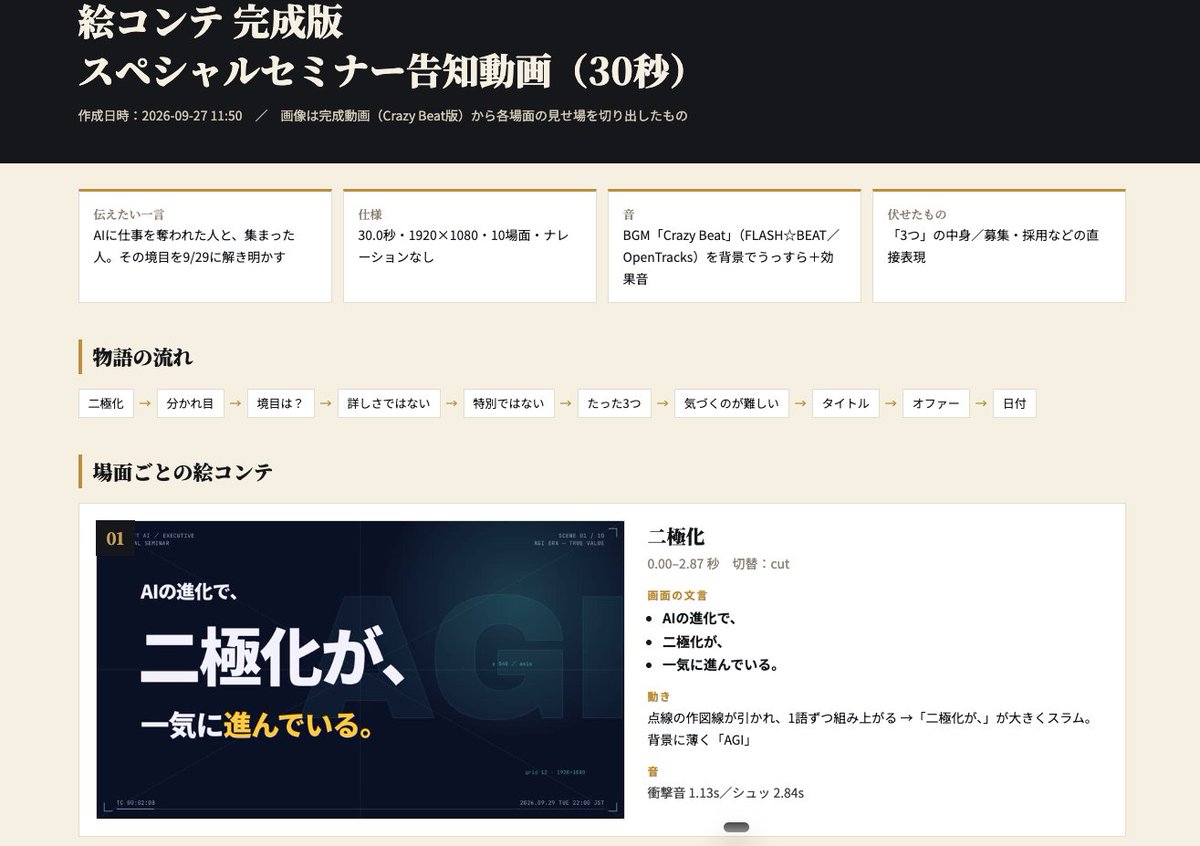This screenshot has height=846, width=1200.
Task: Open the scene 01 storyboard thumbnail
Action: coord(360,669)
